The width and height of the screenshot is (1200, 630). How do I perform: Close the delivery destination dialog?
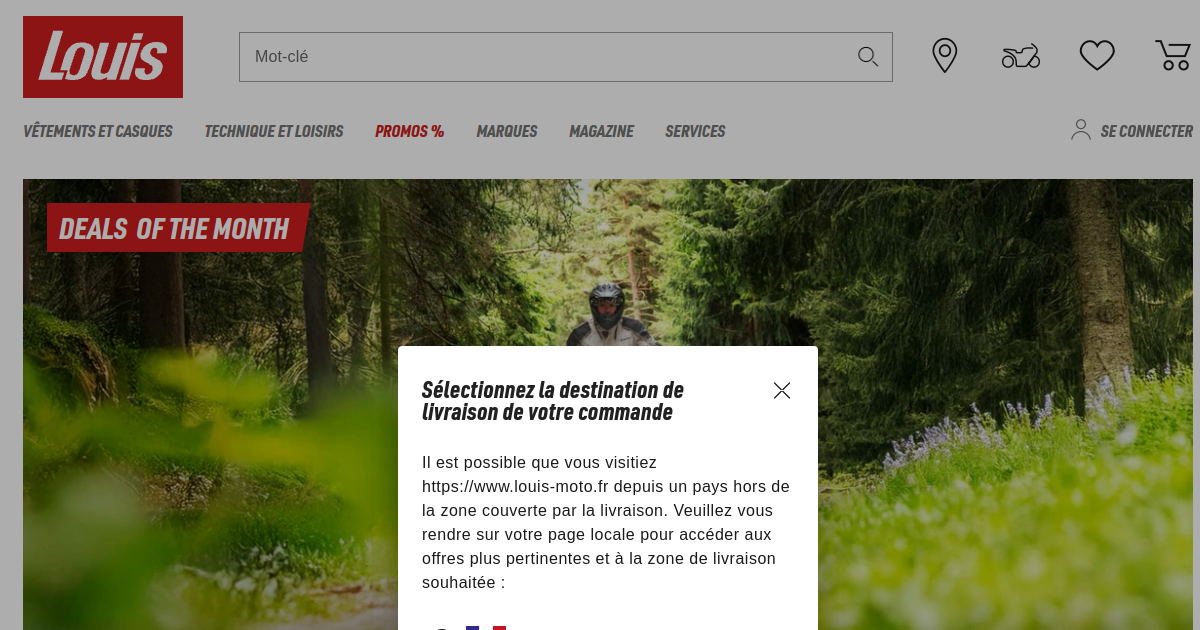click(x=782, y=391)
